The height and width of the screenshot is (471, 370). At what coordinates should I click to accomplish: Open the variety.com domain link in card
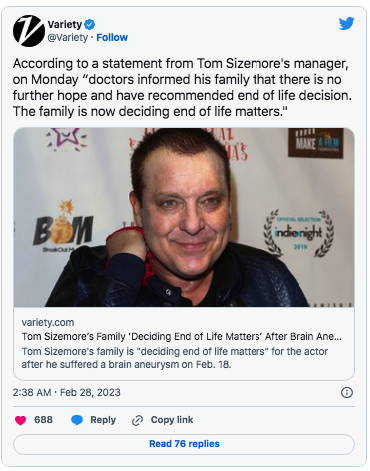[x=48, y=322]
